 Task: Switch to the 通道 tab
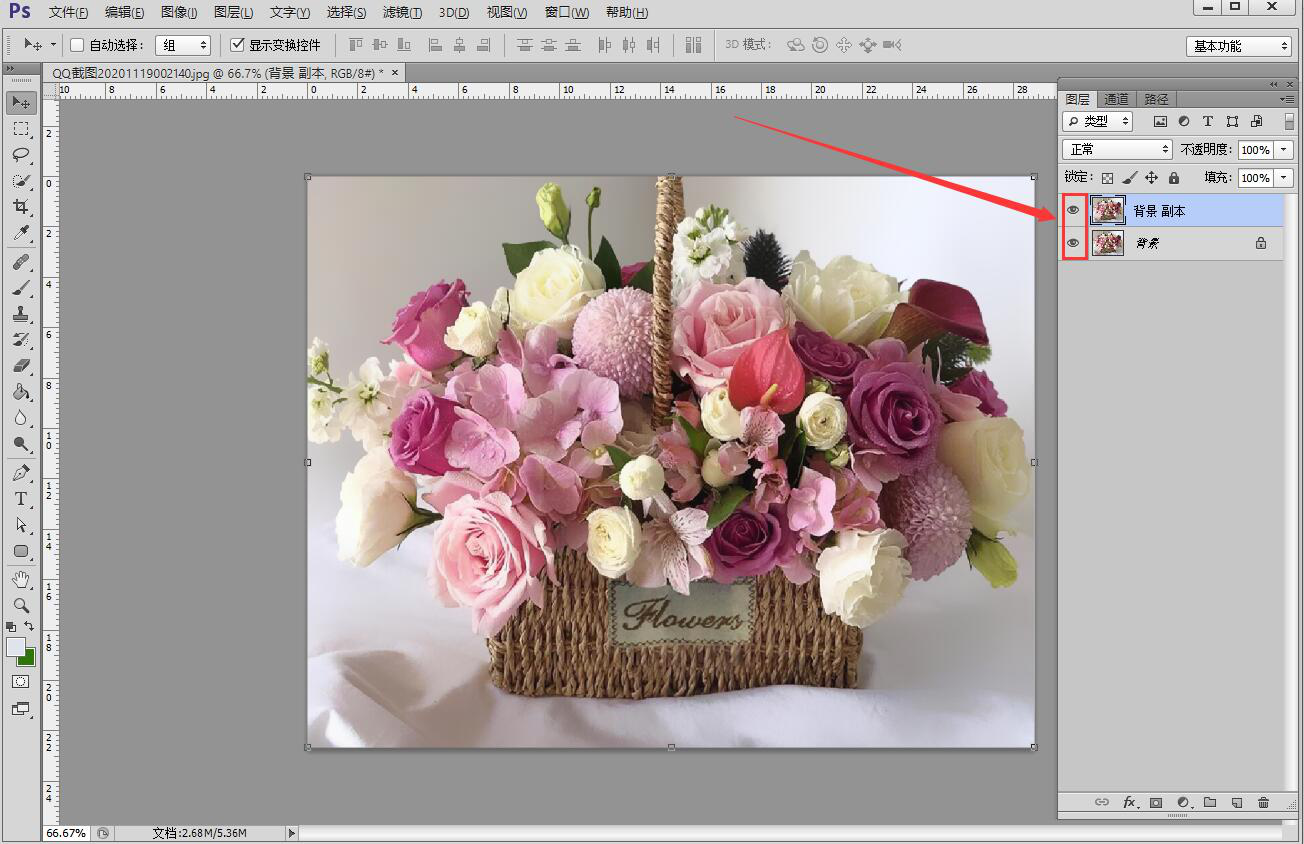1116,99
